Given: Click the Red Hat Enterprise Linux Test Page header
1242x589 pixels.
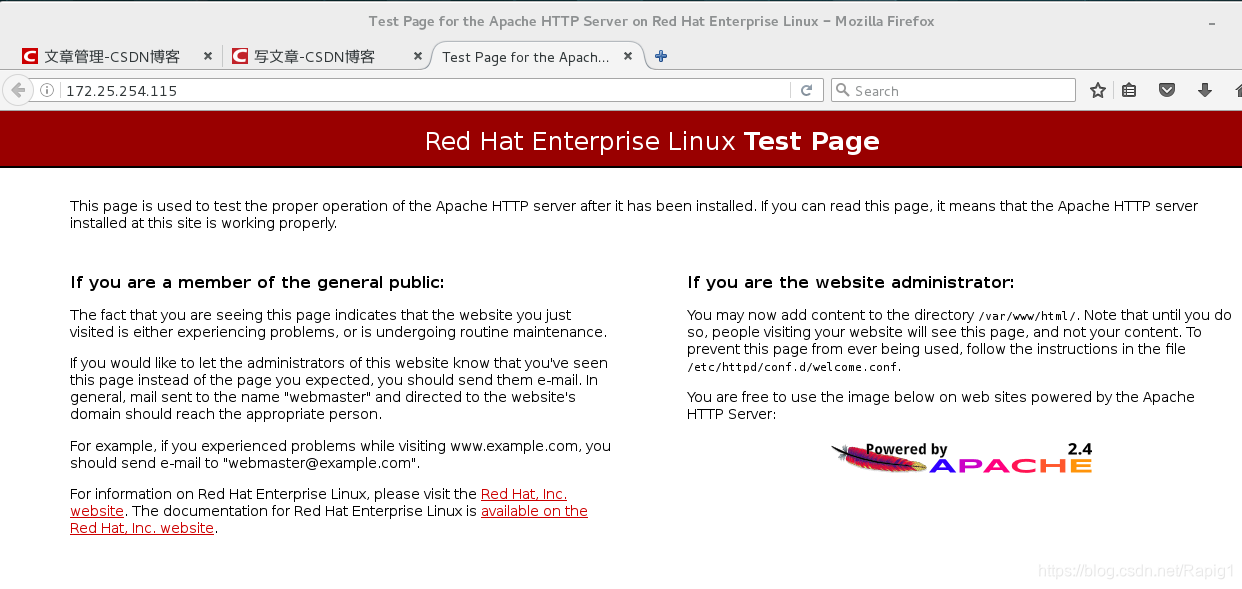Looking at the screenshot, I should [x=652, y=141].
